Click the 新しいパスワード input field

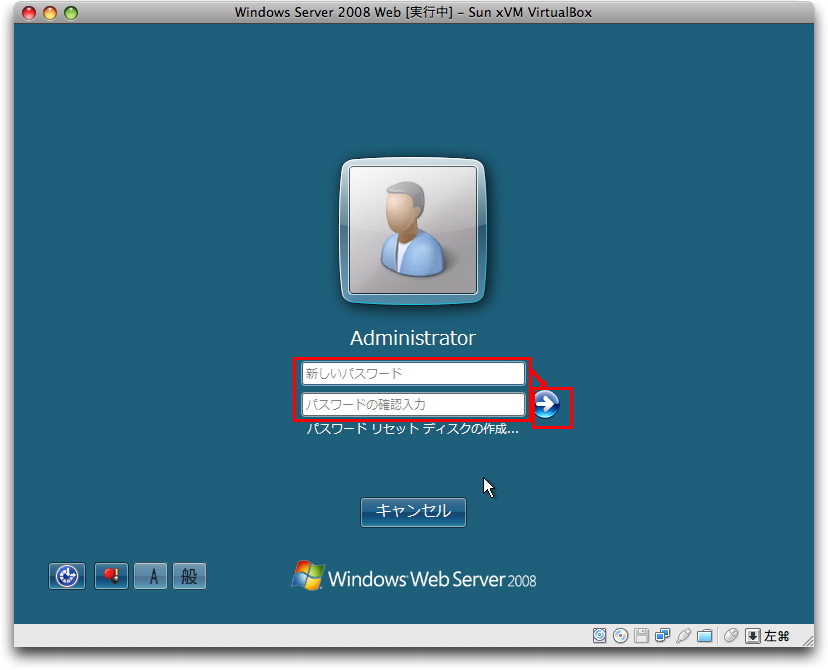[x=413, y=373]
